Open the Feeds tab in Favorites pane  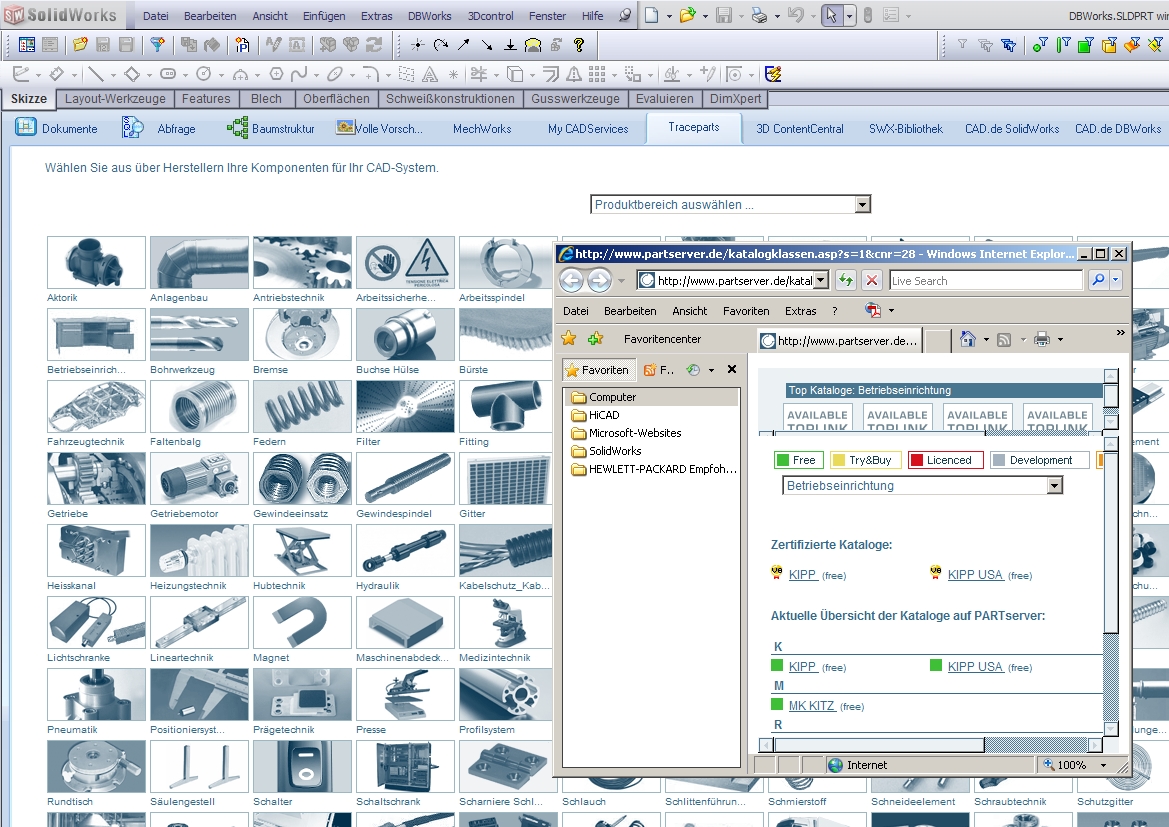click(658, 369)
